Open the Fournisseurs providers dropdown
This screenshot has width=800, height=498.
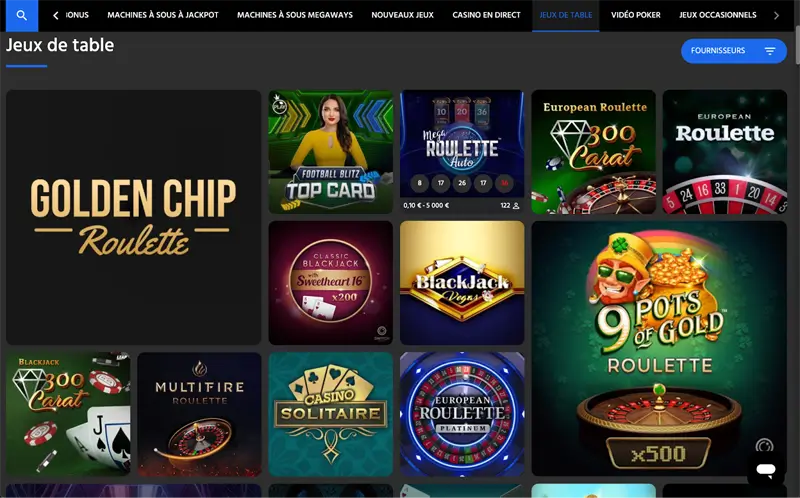point(734,51)
